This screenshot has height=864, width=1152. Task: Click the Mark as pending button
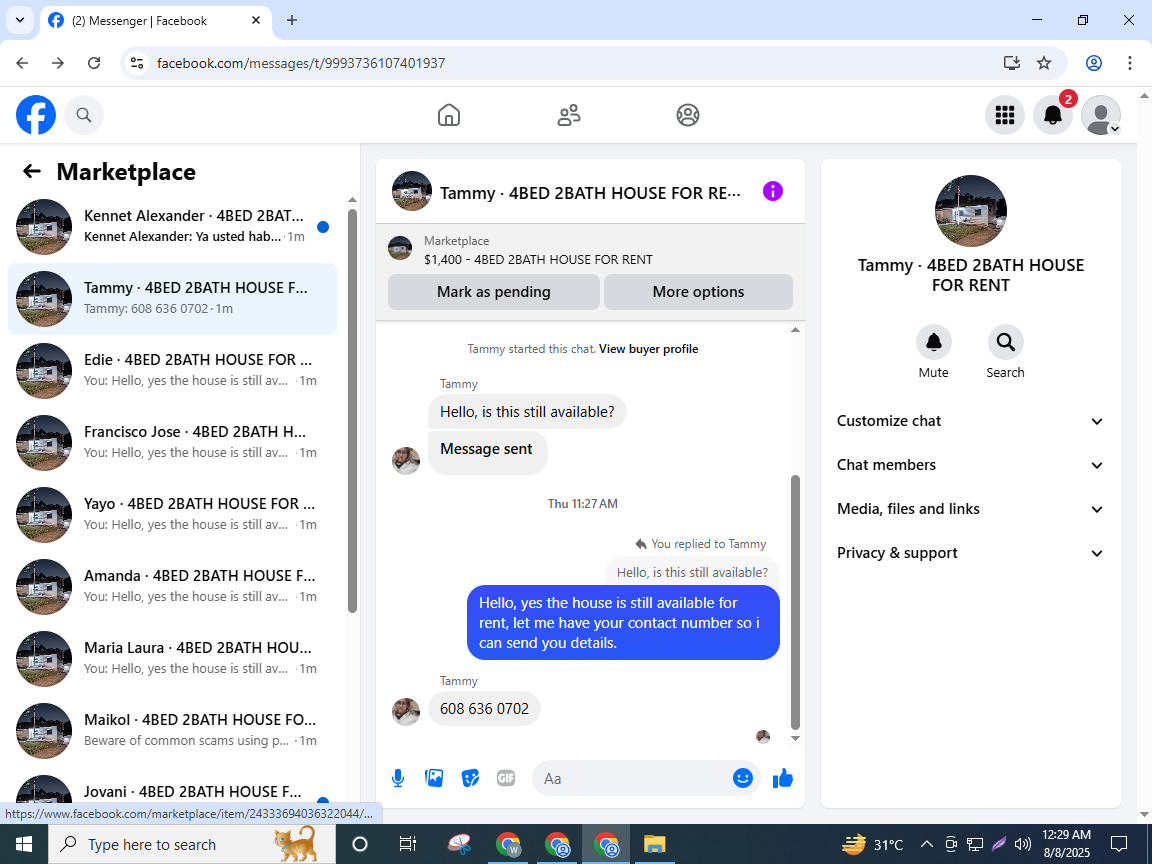494,292
